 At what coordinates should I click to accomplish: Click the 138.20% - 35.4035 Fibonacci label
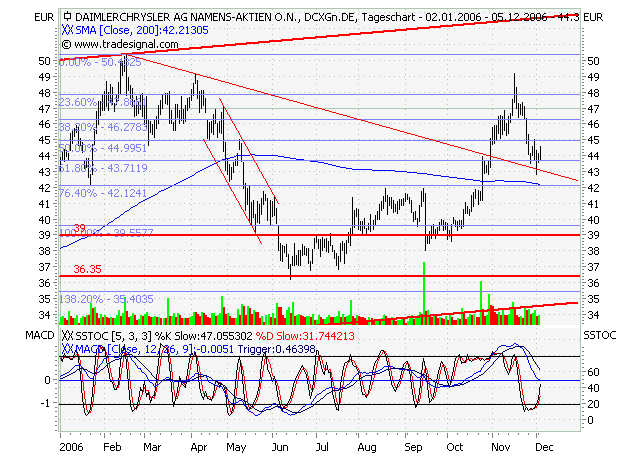(x=107, y=299)
